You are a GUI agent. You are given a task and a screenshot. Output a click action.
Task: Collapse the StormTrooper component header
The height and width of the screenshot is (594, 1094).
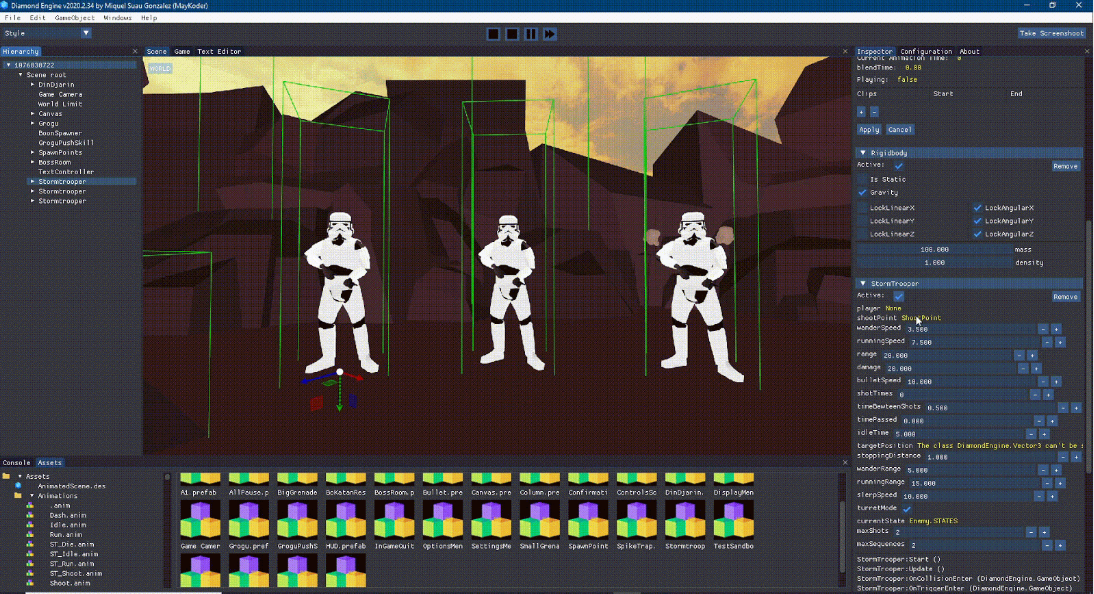click(969, 284)
